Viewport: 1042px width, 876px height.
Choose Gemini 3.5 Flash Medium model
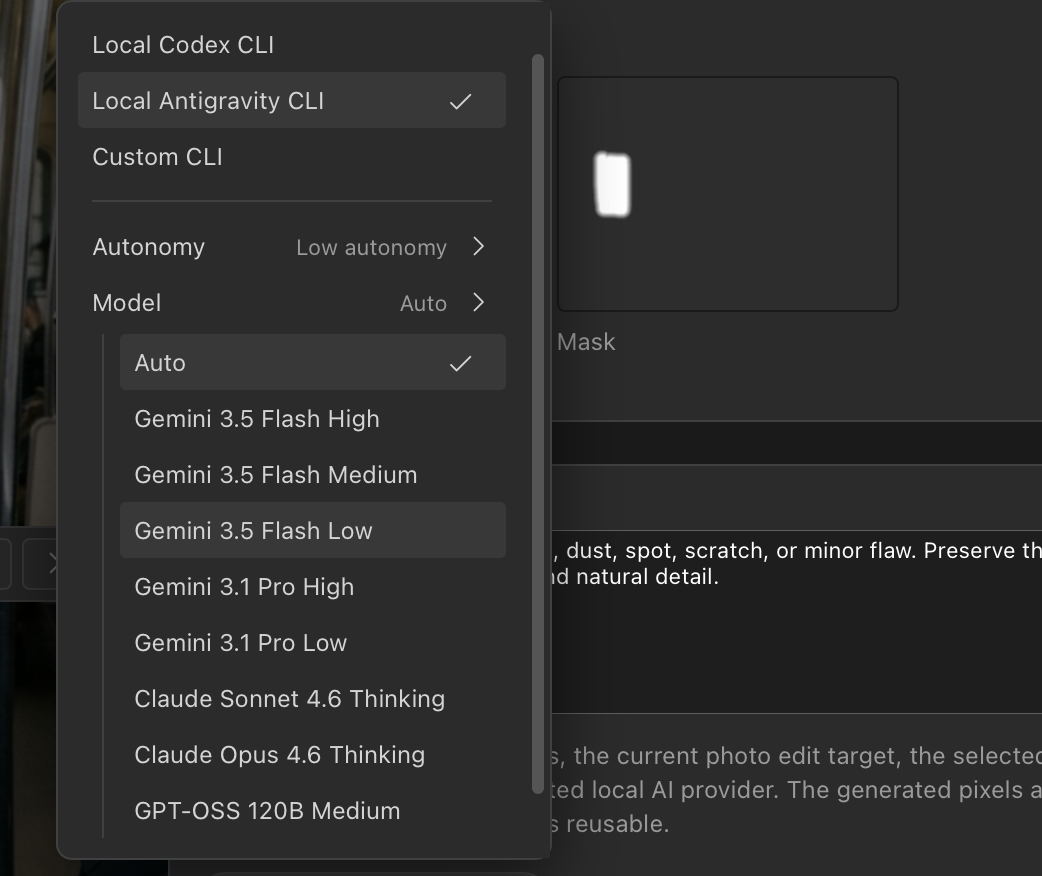point(312,475)
